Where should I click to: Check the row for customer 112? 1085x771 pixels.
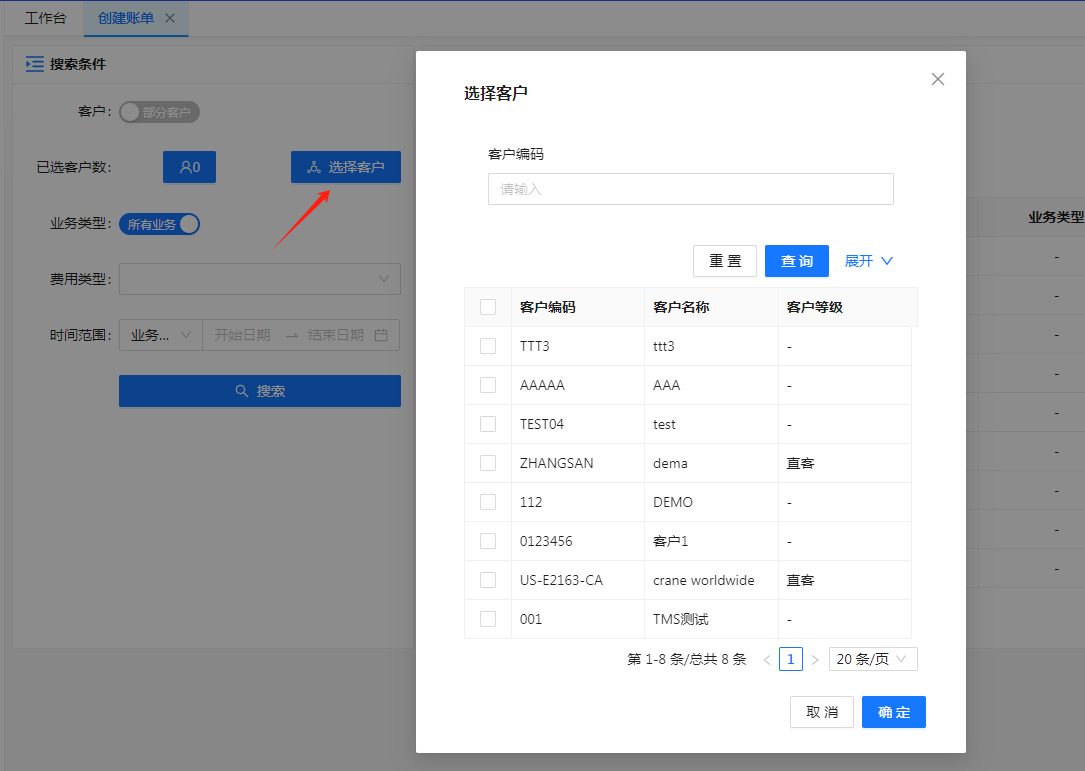(488, 502)
